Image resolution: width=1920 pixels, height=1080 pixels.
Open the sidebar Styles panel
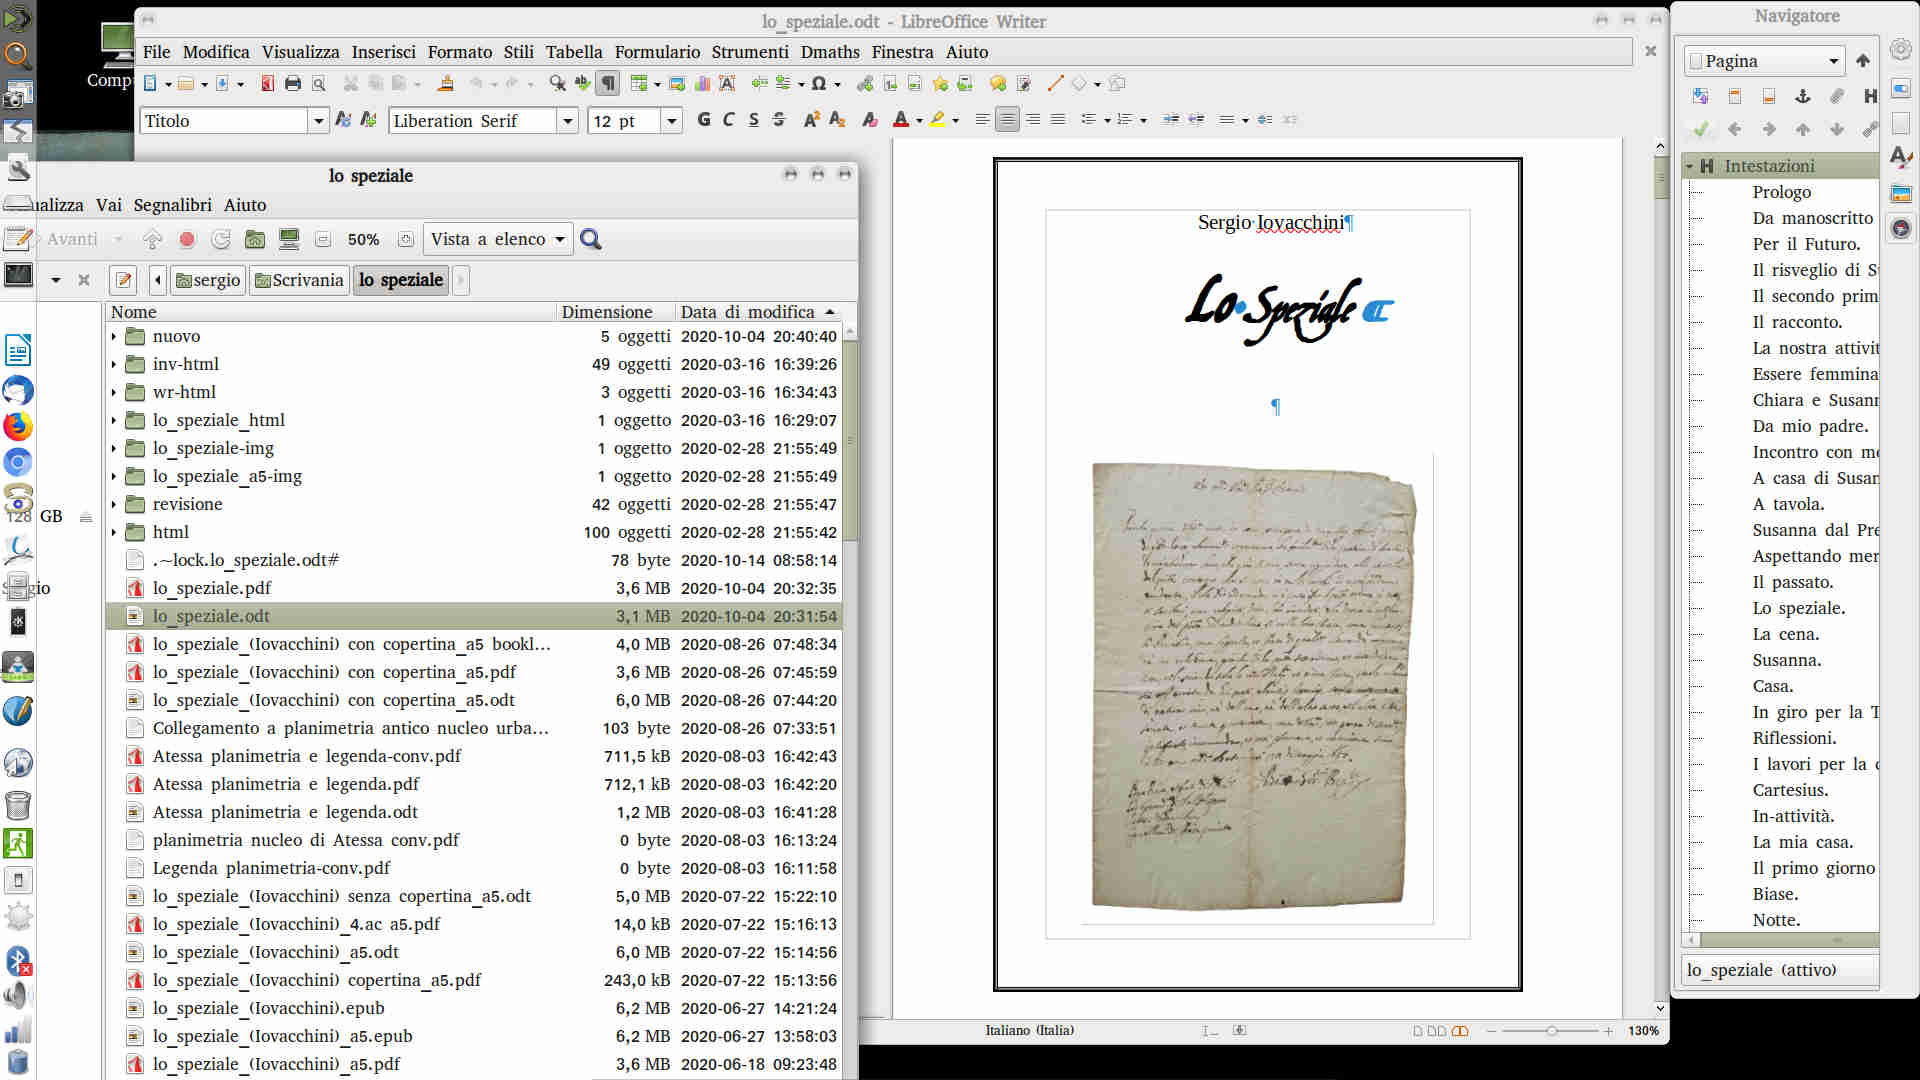click(1901, 158)
